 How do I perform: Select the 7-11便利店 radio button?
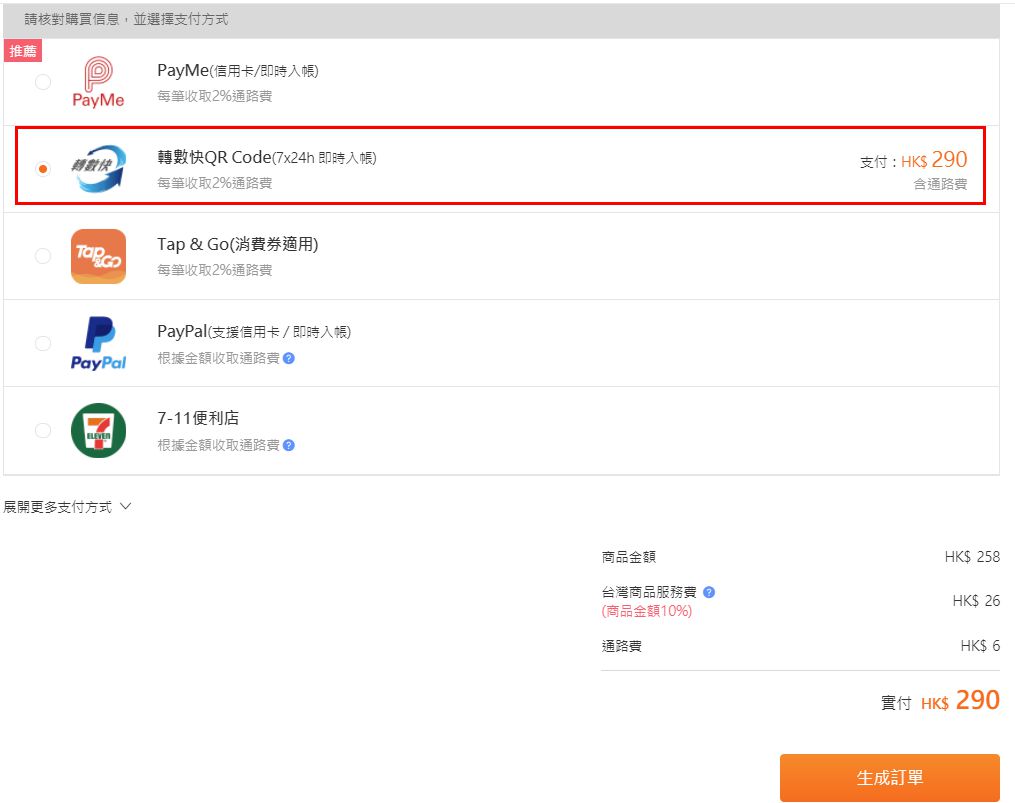pos(43,430)
